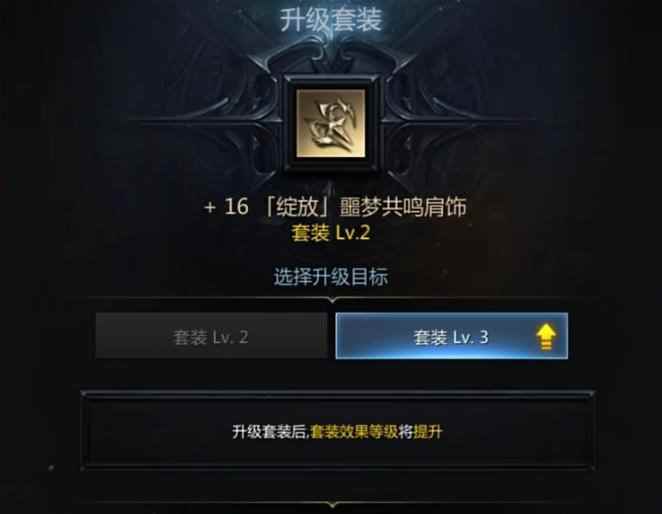Click the top border of the description panel
This screenshot has height=514, width=662.
click(338, 394)
